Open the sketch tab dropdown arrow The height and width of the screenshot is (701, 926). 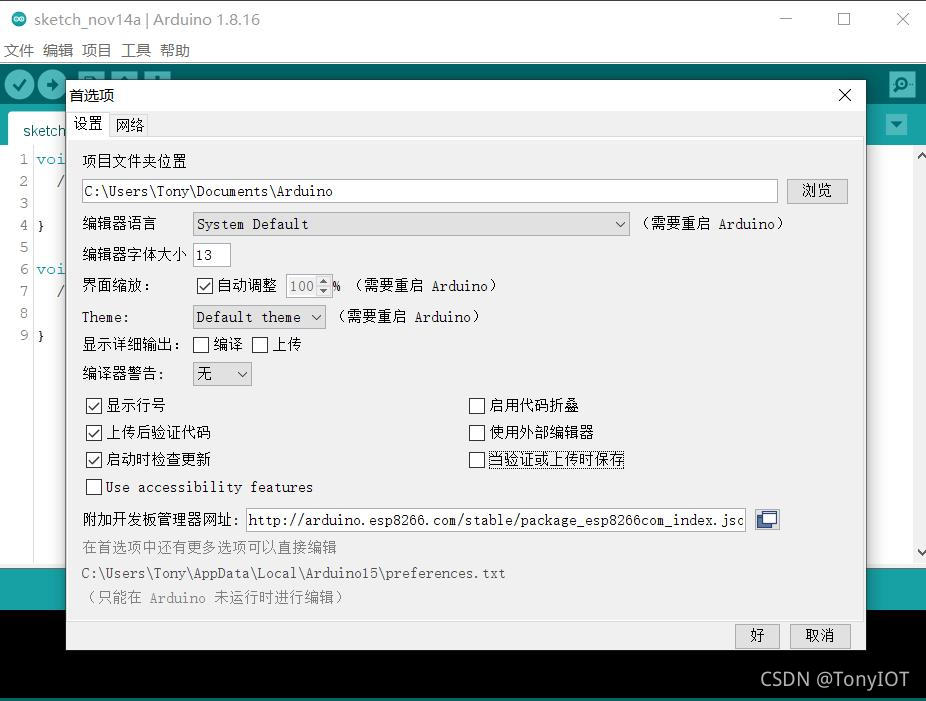[896, 125]
